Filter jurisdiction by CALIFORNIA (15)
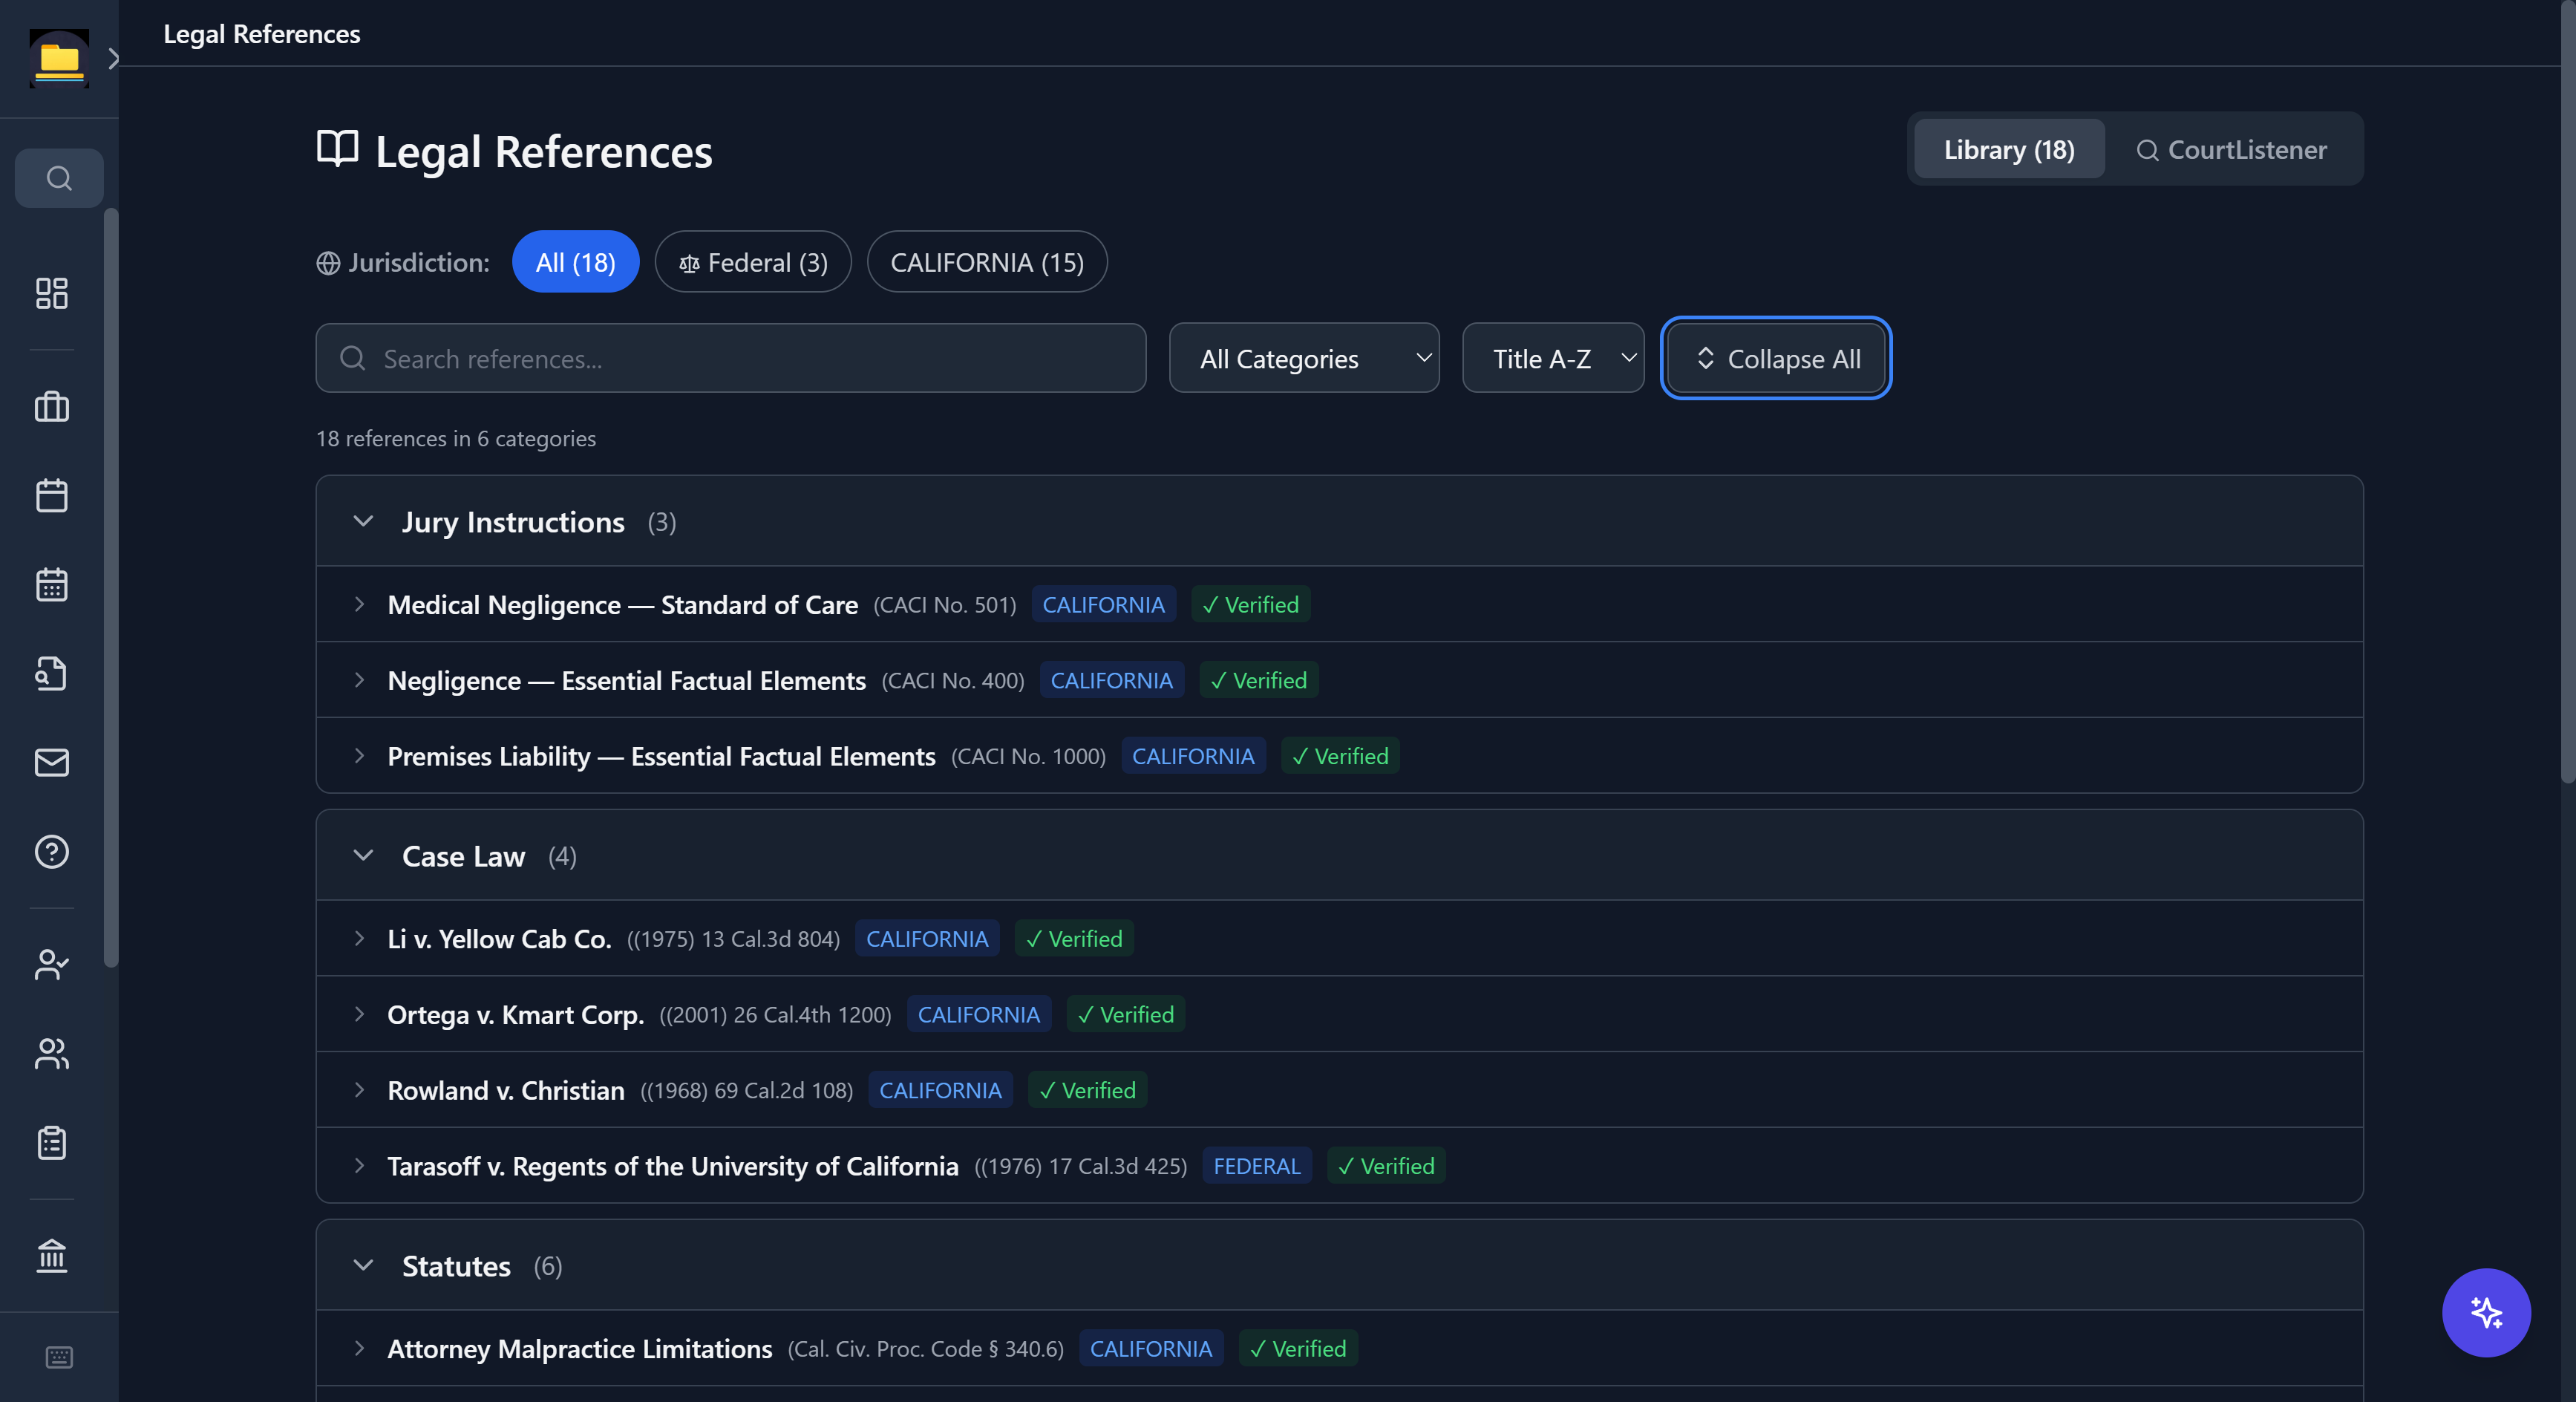The image size is (2576, 1402). coord(986,262)
